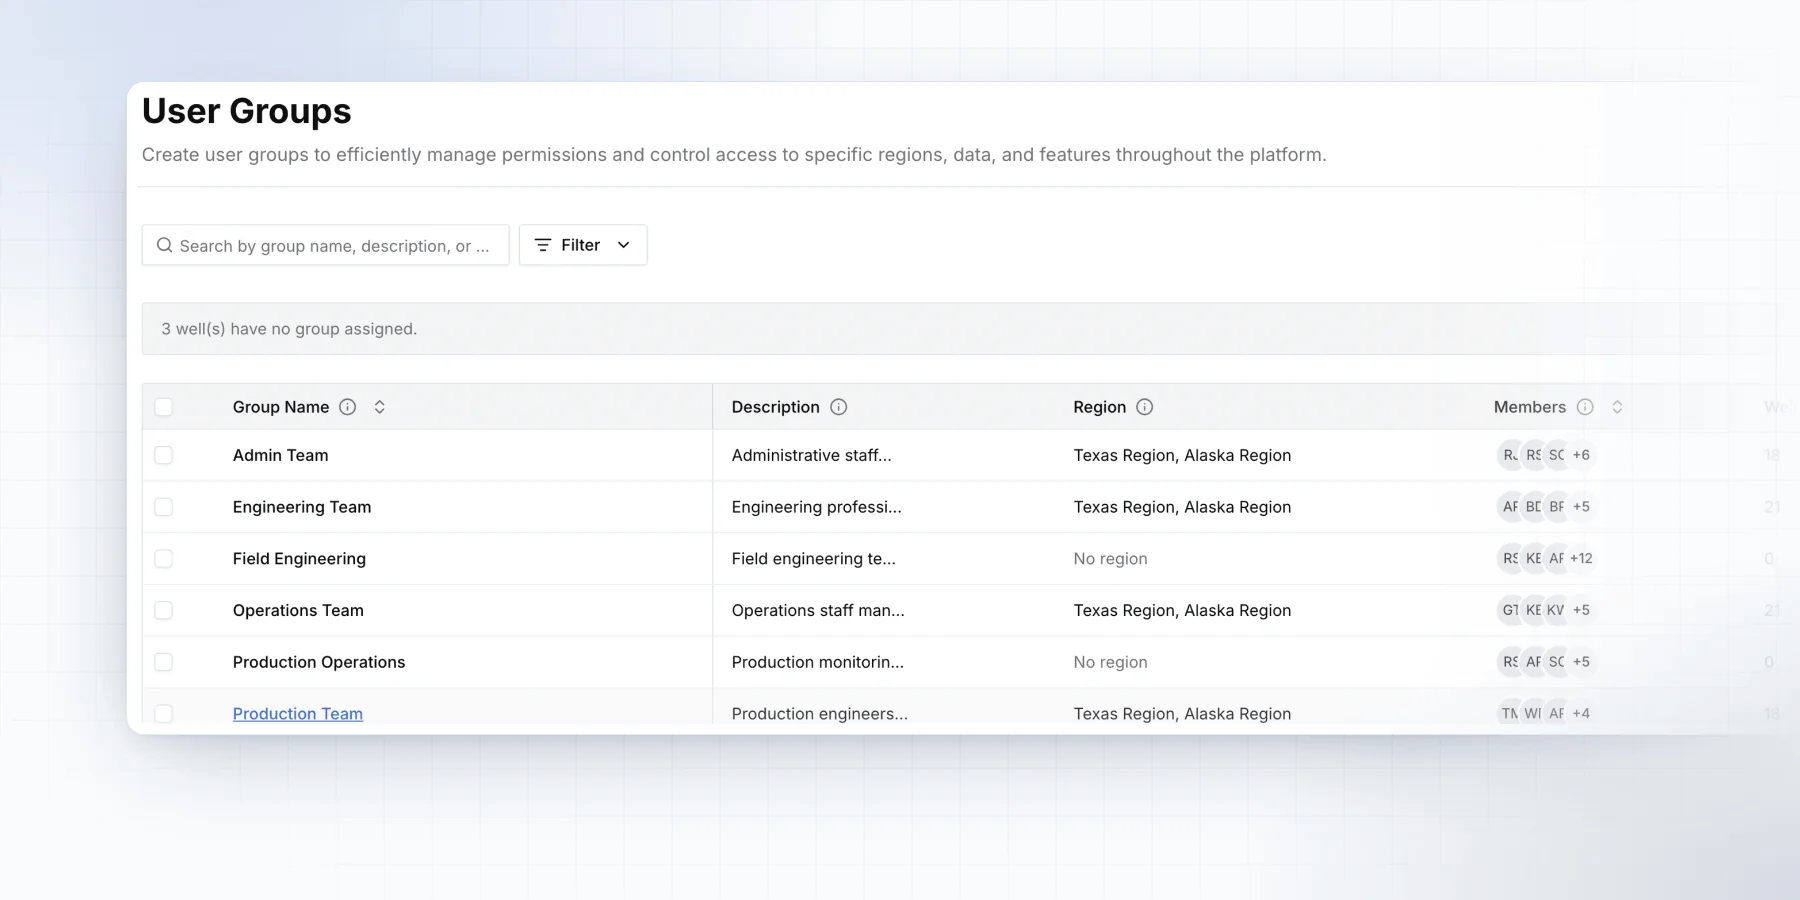1800x900 pixels.
Task: Toggle the select-all header checkbox
Action: click(164, 407)
